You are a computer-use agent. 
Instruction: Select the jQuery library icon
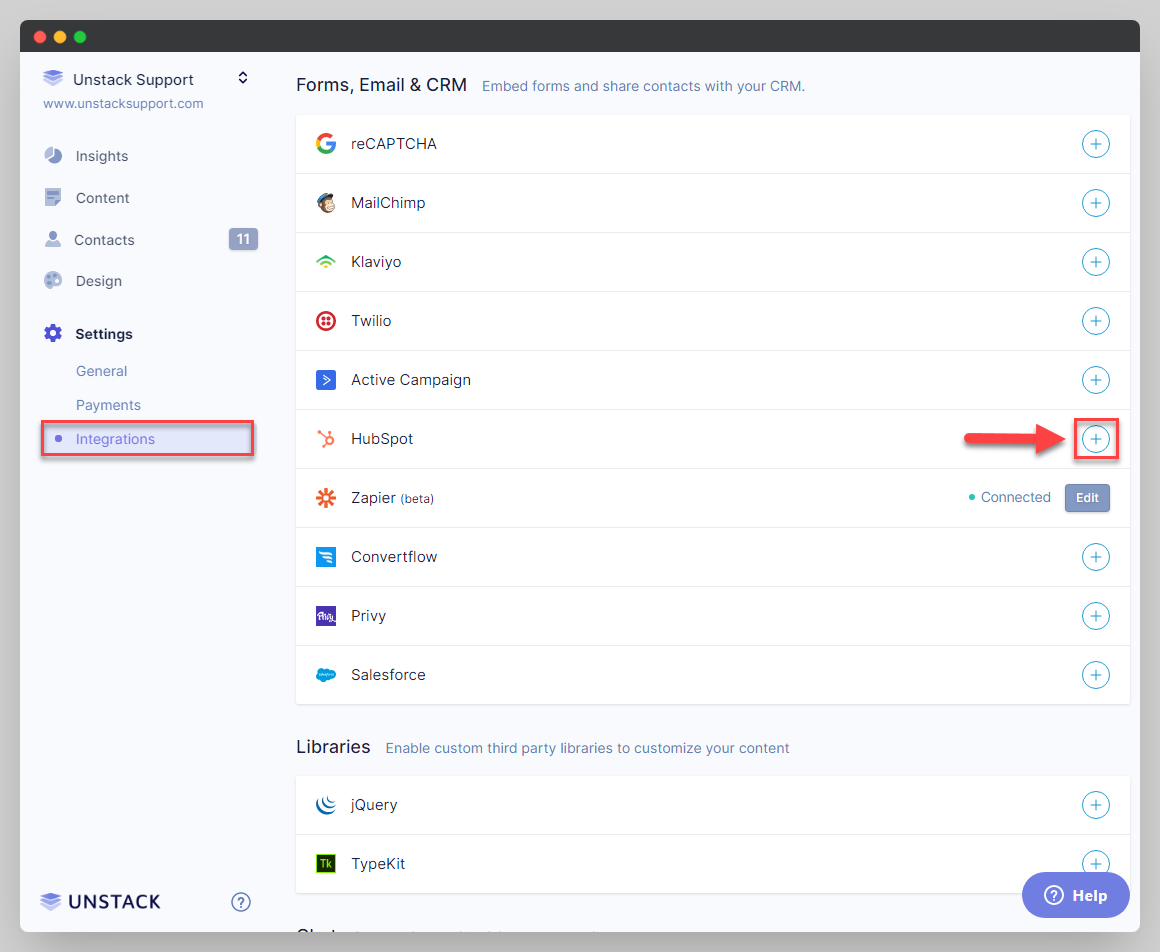[325, 804]
